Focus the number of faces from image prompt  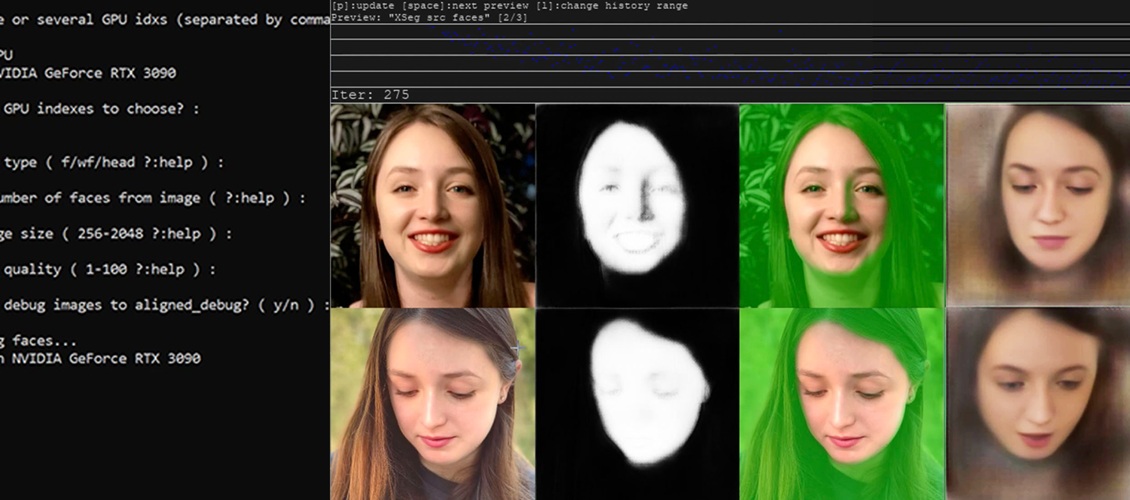coord(150,198)
